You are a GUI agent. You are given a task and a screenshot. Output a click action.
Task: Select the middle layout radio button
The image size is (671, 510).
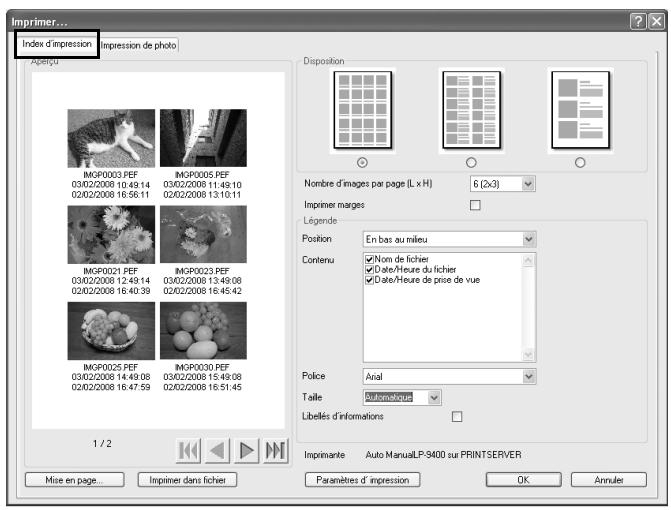(x=471, y=163)
